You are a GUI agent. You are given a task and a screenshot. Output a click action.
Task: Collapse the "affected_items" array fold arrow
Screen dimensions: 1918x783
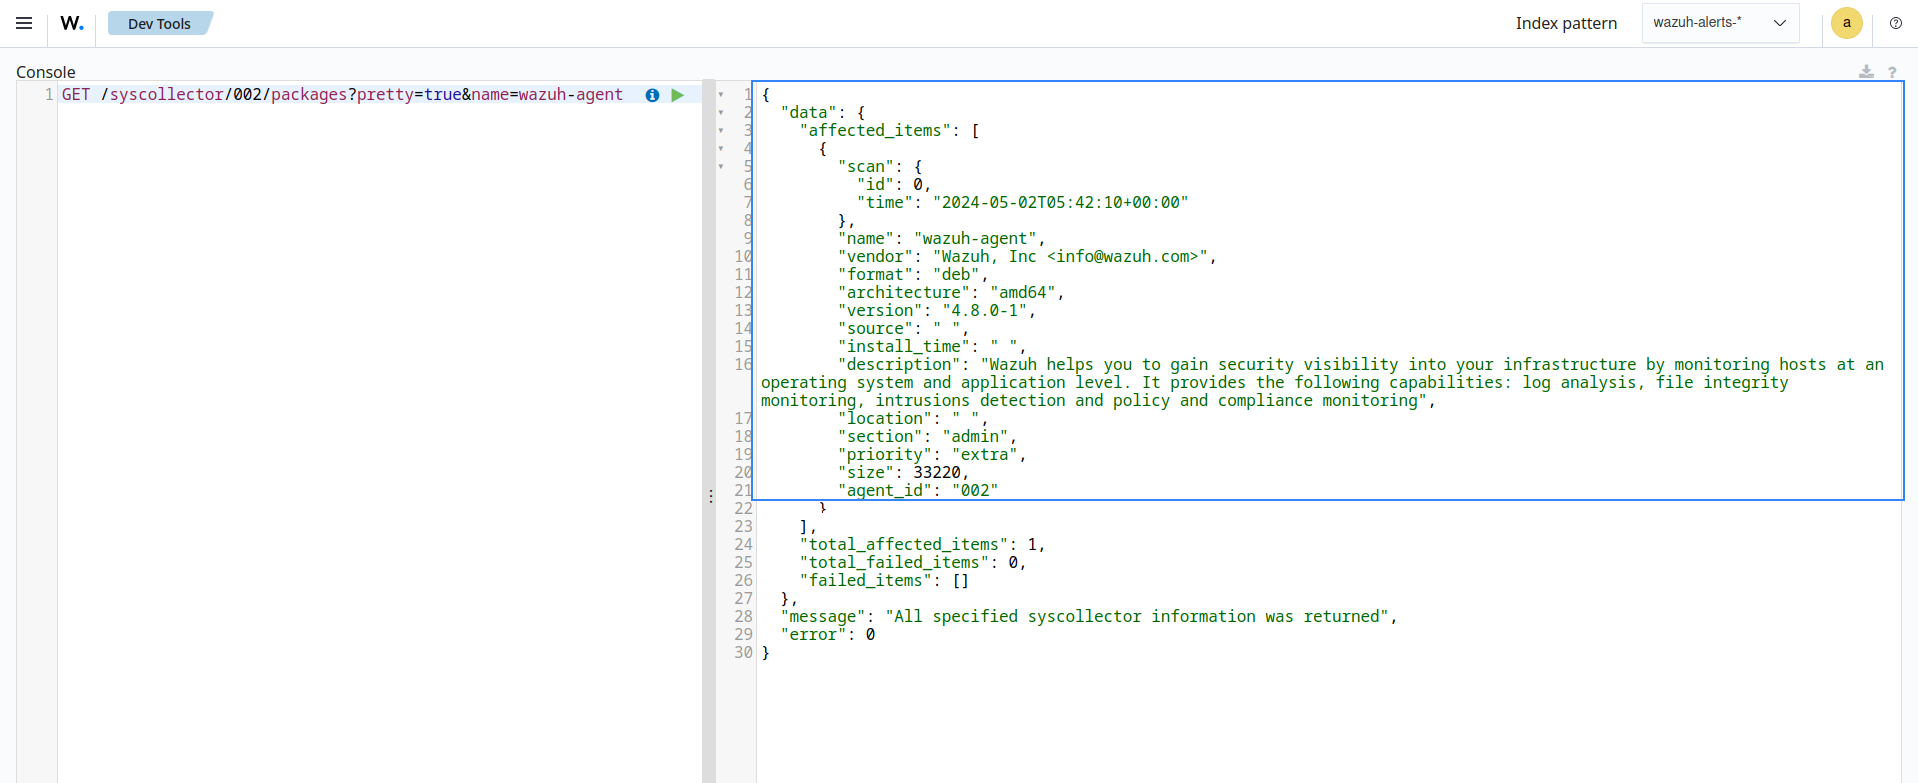click(x=721, y=131)
